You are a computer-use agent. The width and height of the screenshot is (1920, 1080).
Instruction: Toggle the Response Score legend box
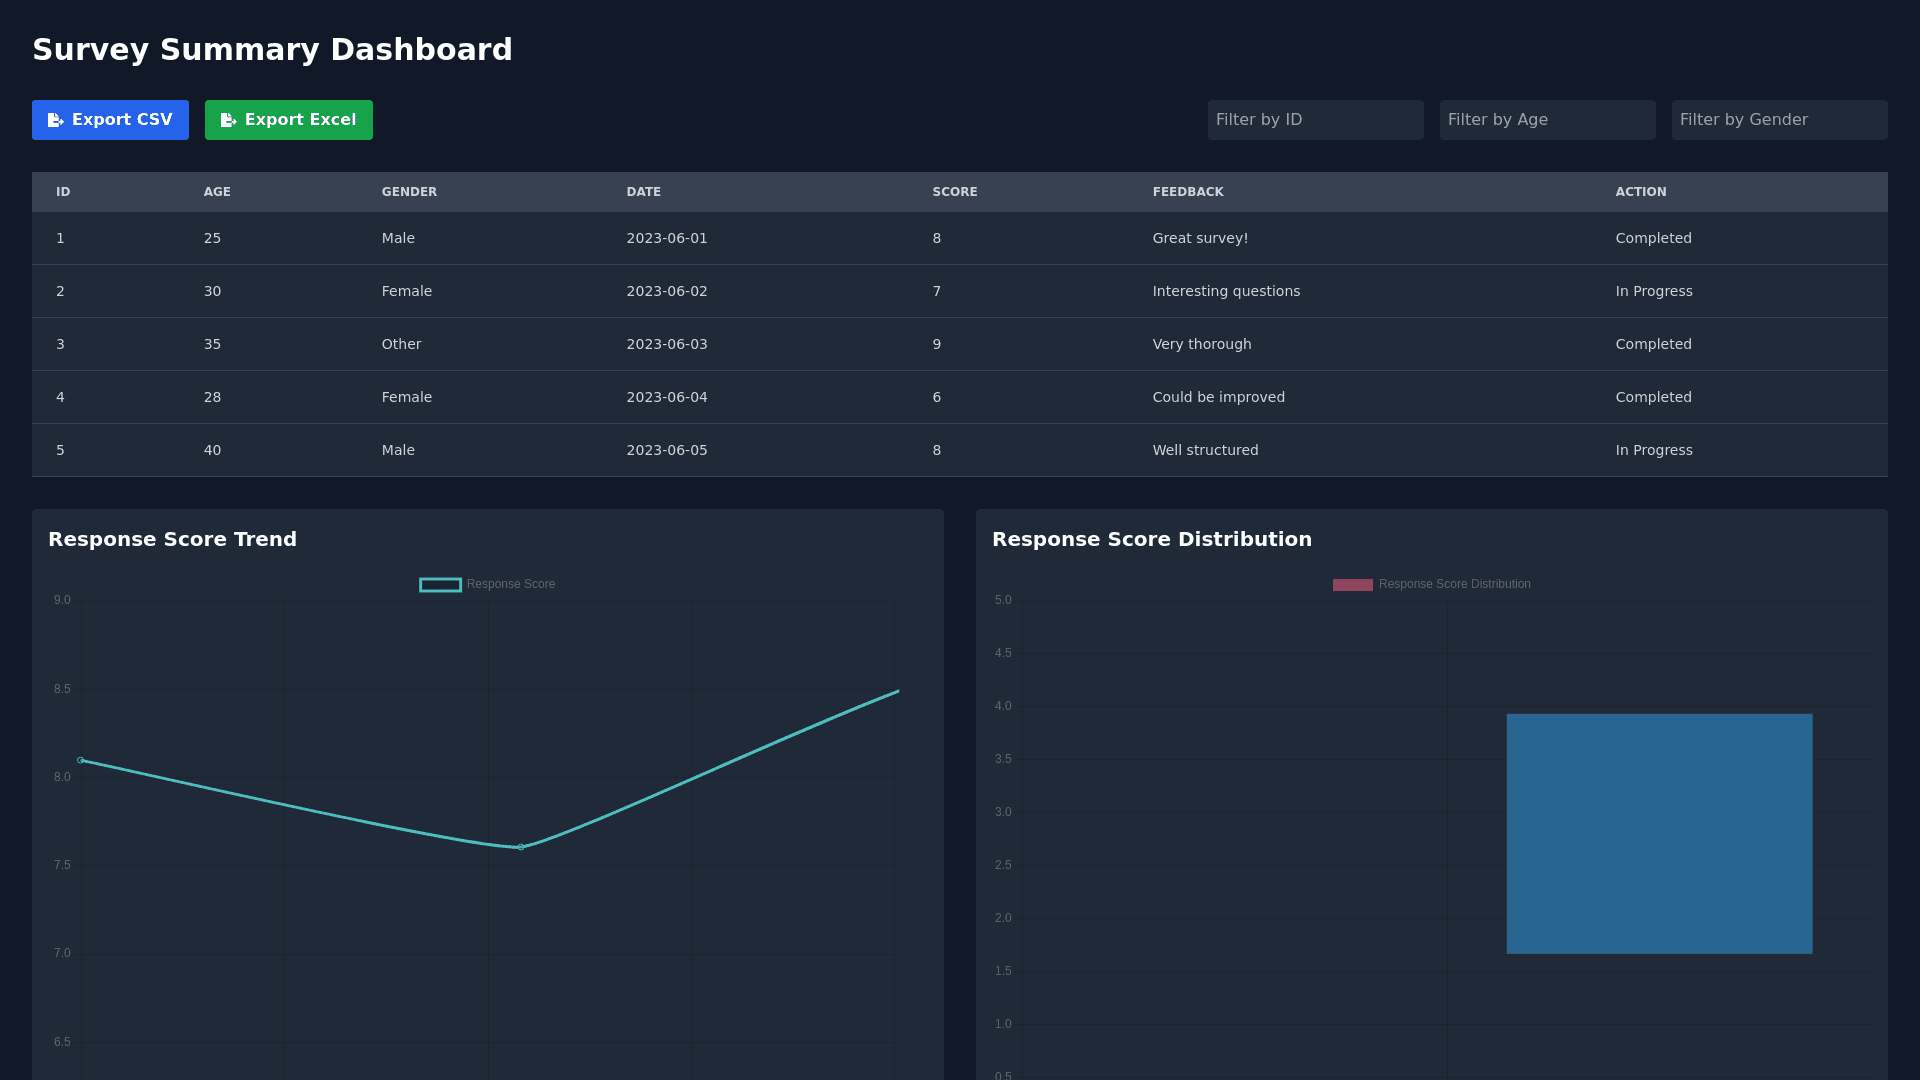pos(440,585)
